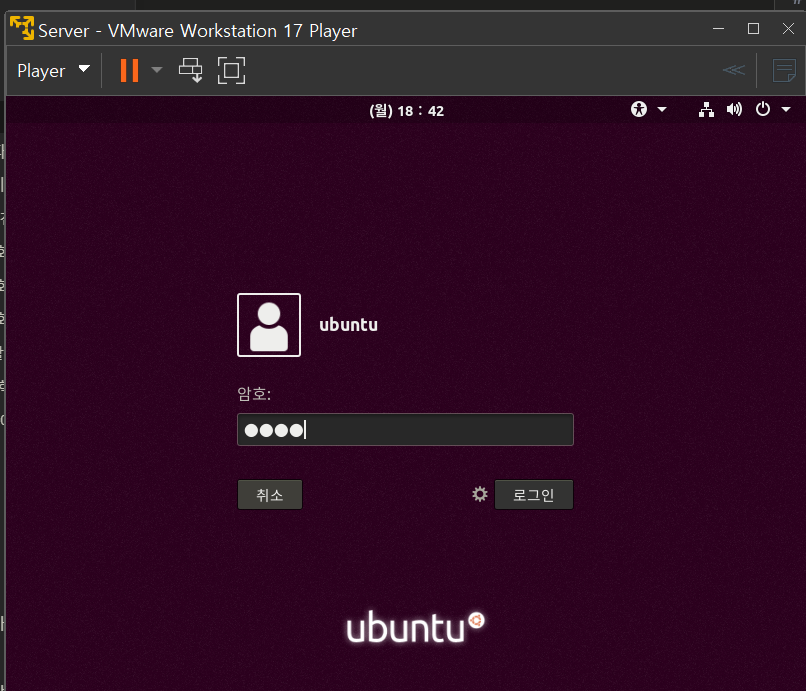Click the VMware logo in the title bar
The height and width of the screenshot is (691, 806).
click(x=22, y=28)
